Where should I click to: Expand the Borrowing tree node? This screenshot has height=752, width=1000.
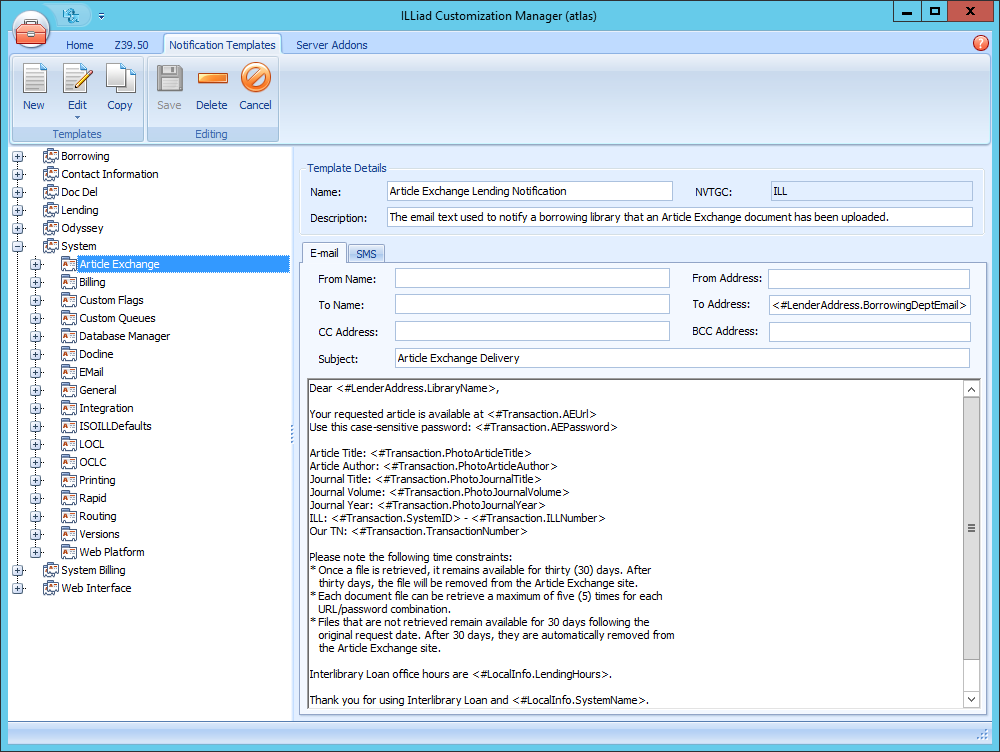coord(18,156)
